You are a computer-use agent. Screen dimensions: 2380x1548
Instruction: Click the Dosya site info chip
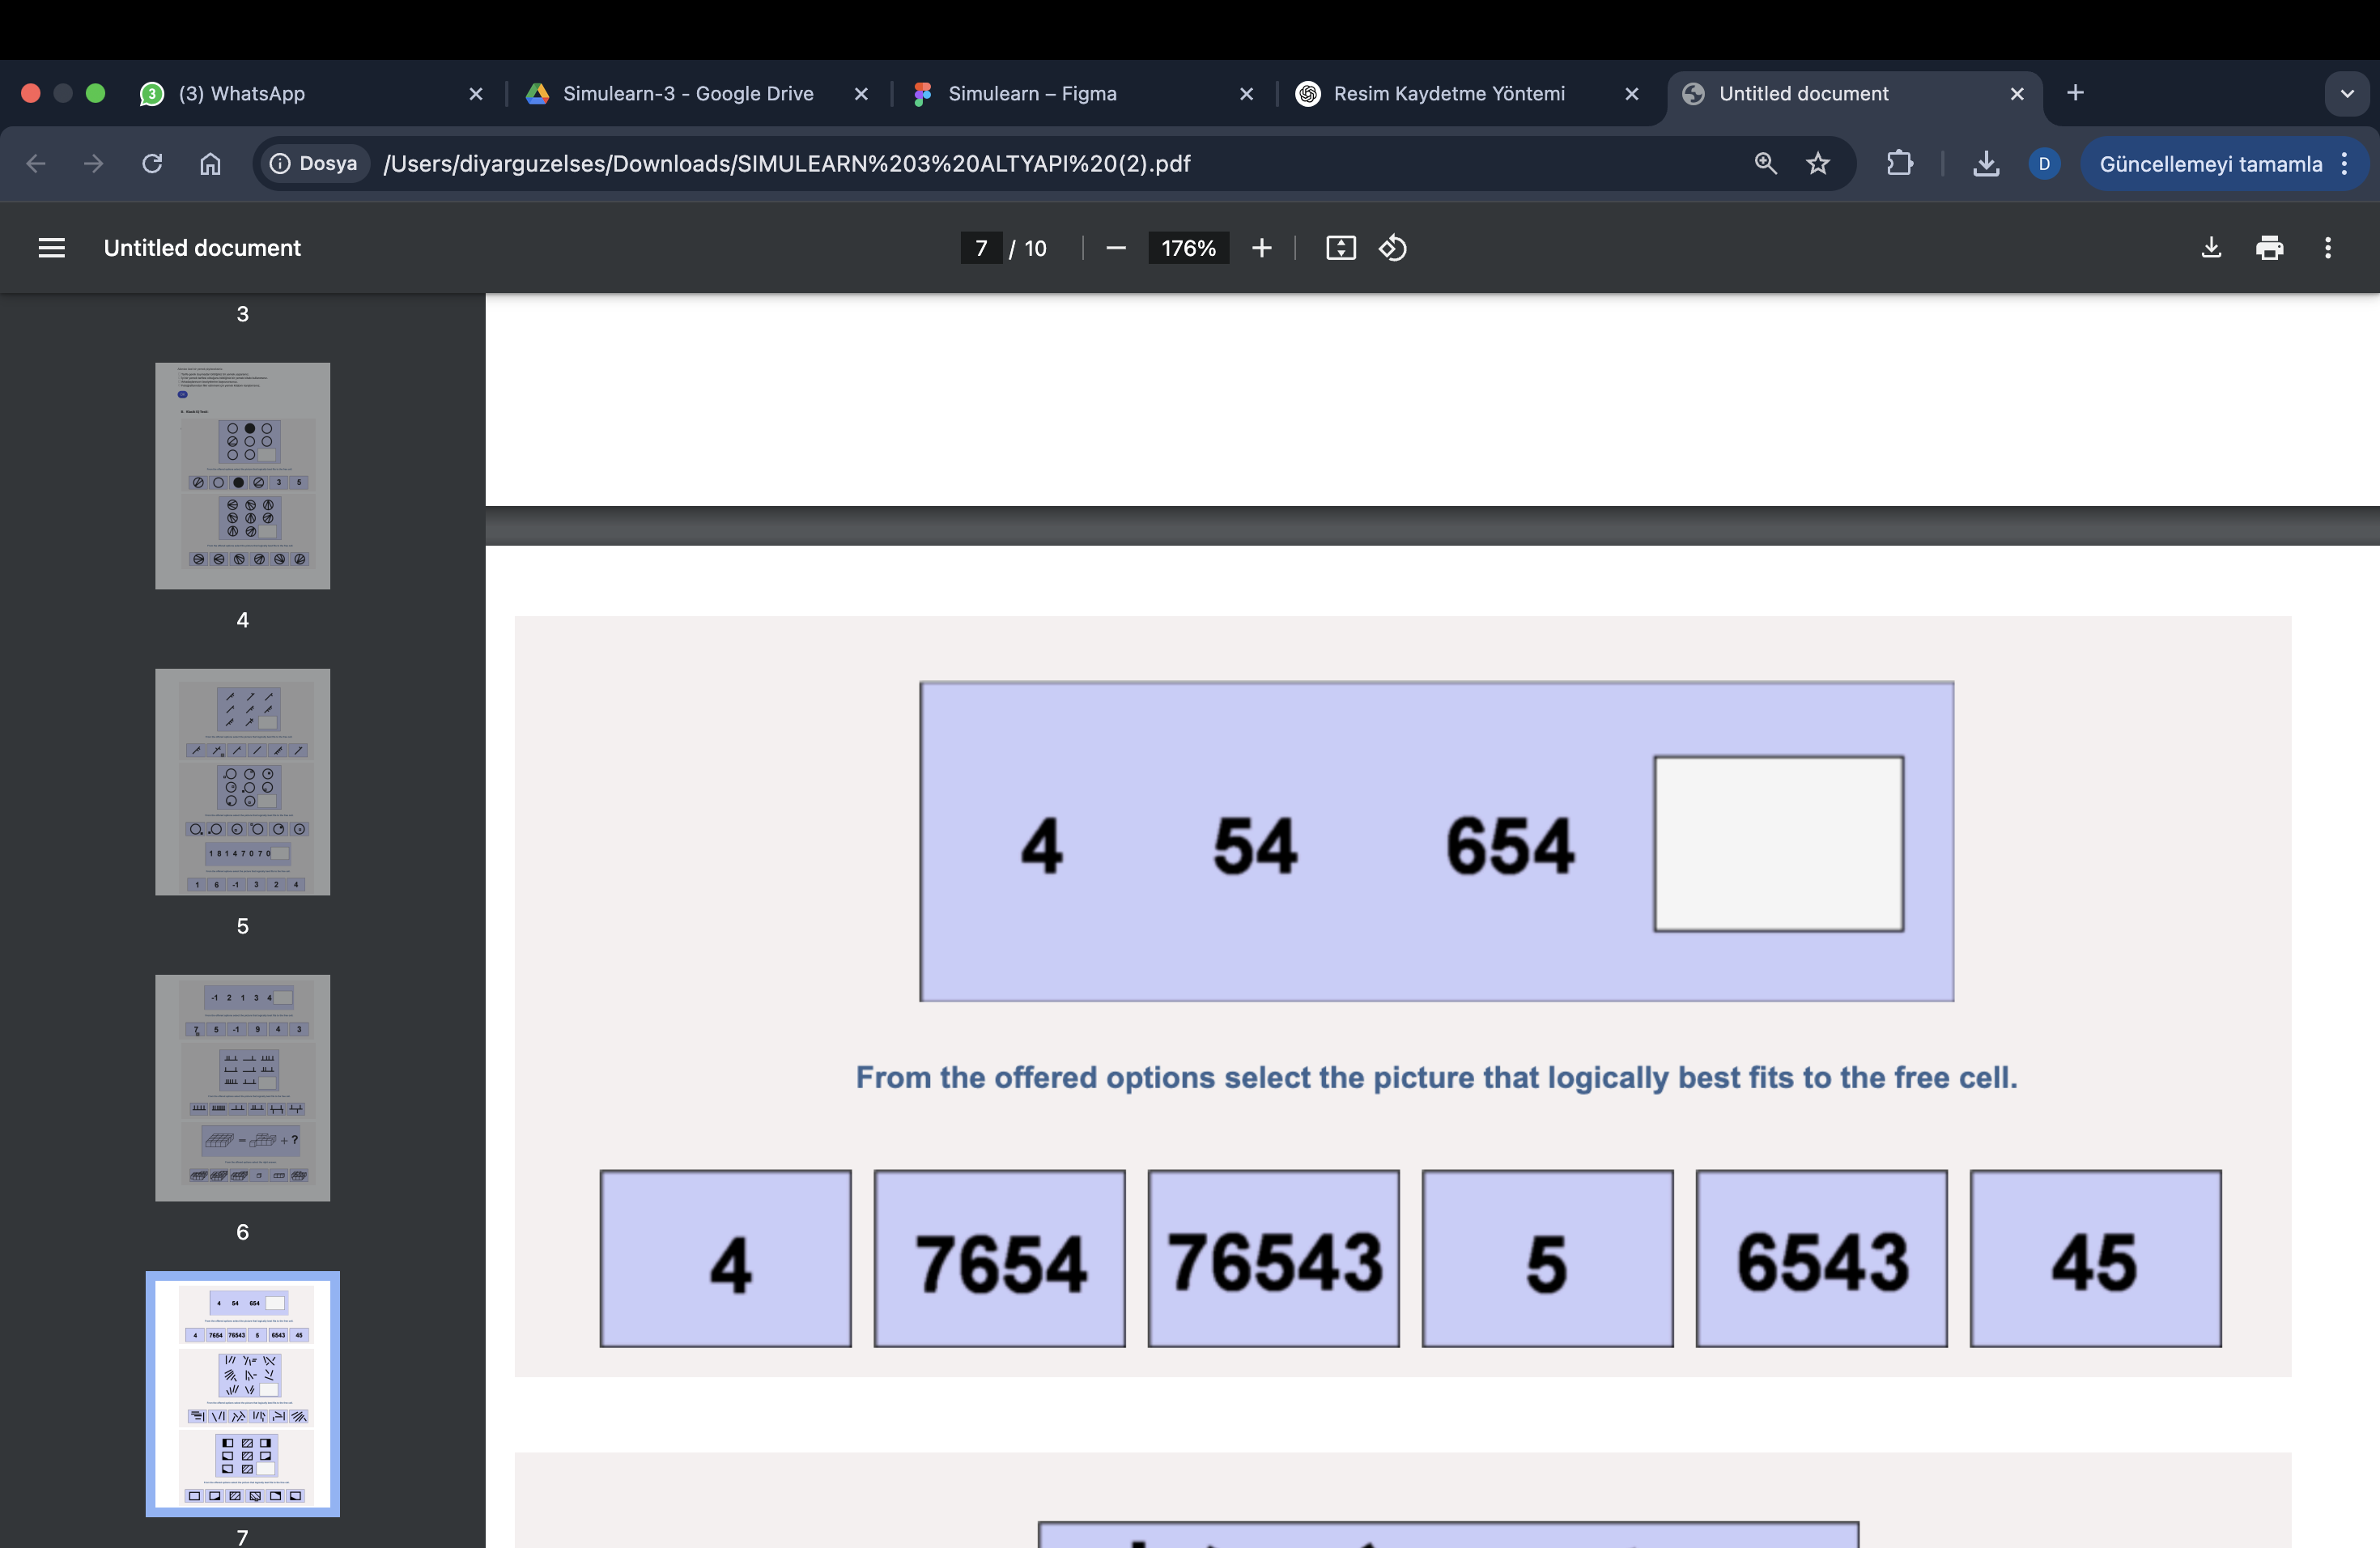(x=314, y=164)
